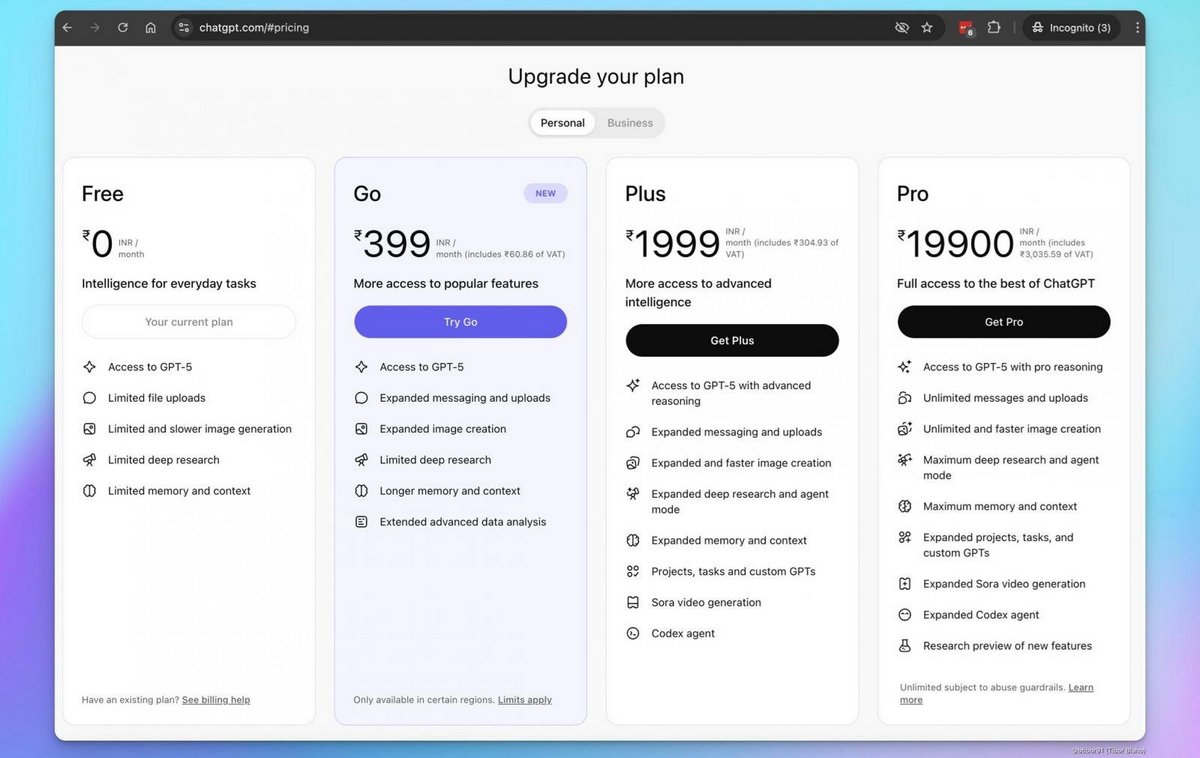Bookmark this page with the star icon
The height and width of the screenshot is (758, 1200).
pyautogui.click(x=927, y=28)
